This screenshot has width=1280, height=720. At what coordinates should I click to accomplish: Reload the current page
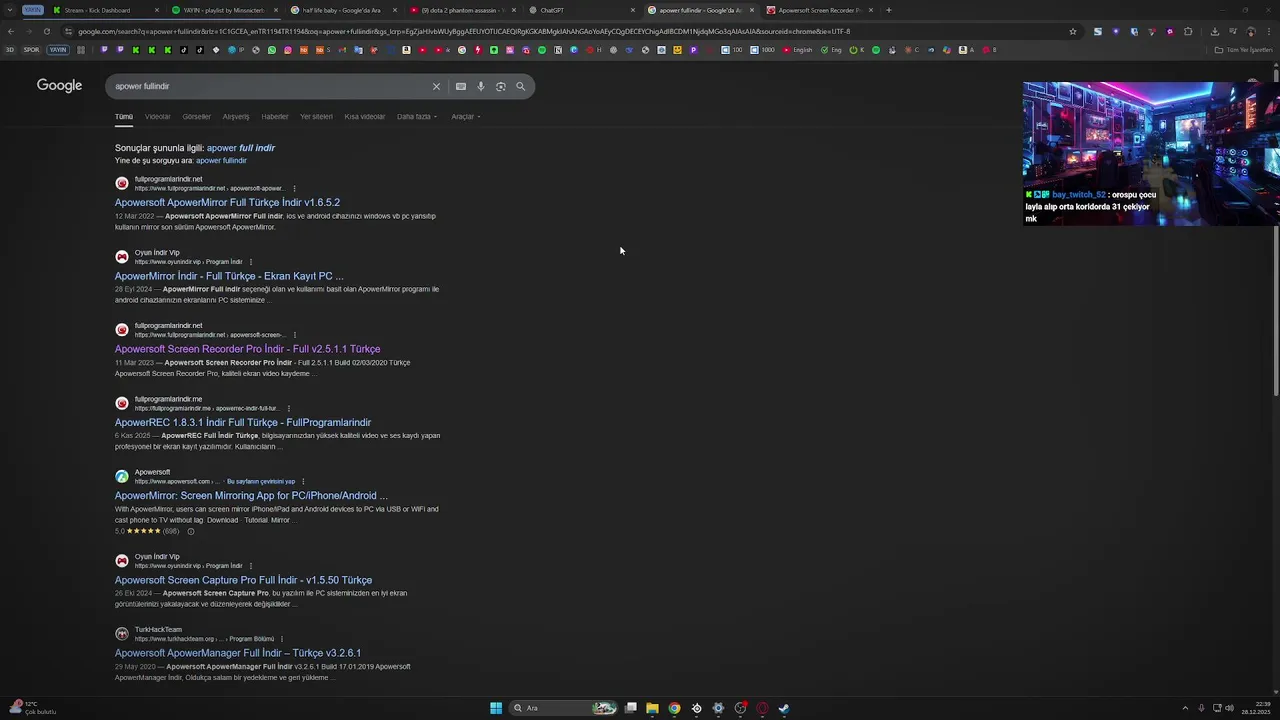[x=46, y=31]
